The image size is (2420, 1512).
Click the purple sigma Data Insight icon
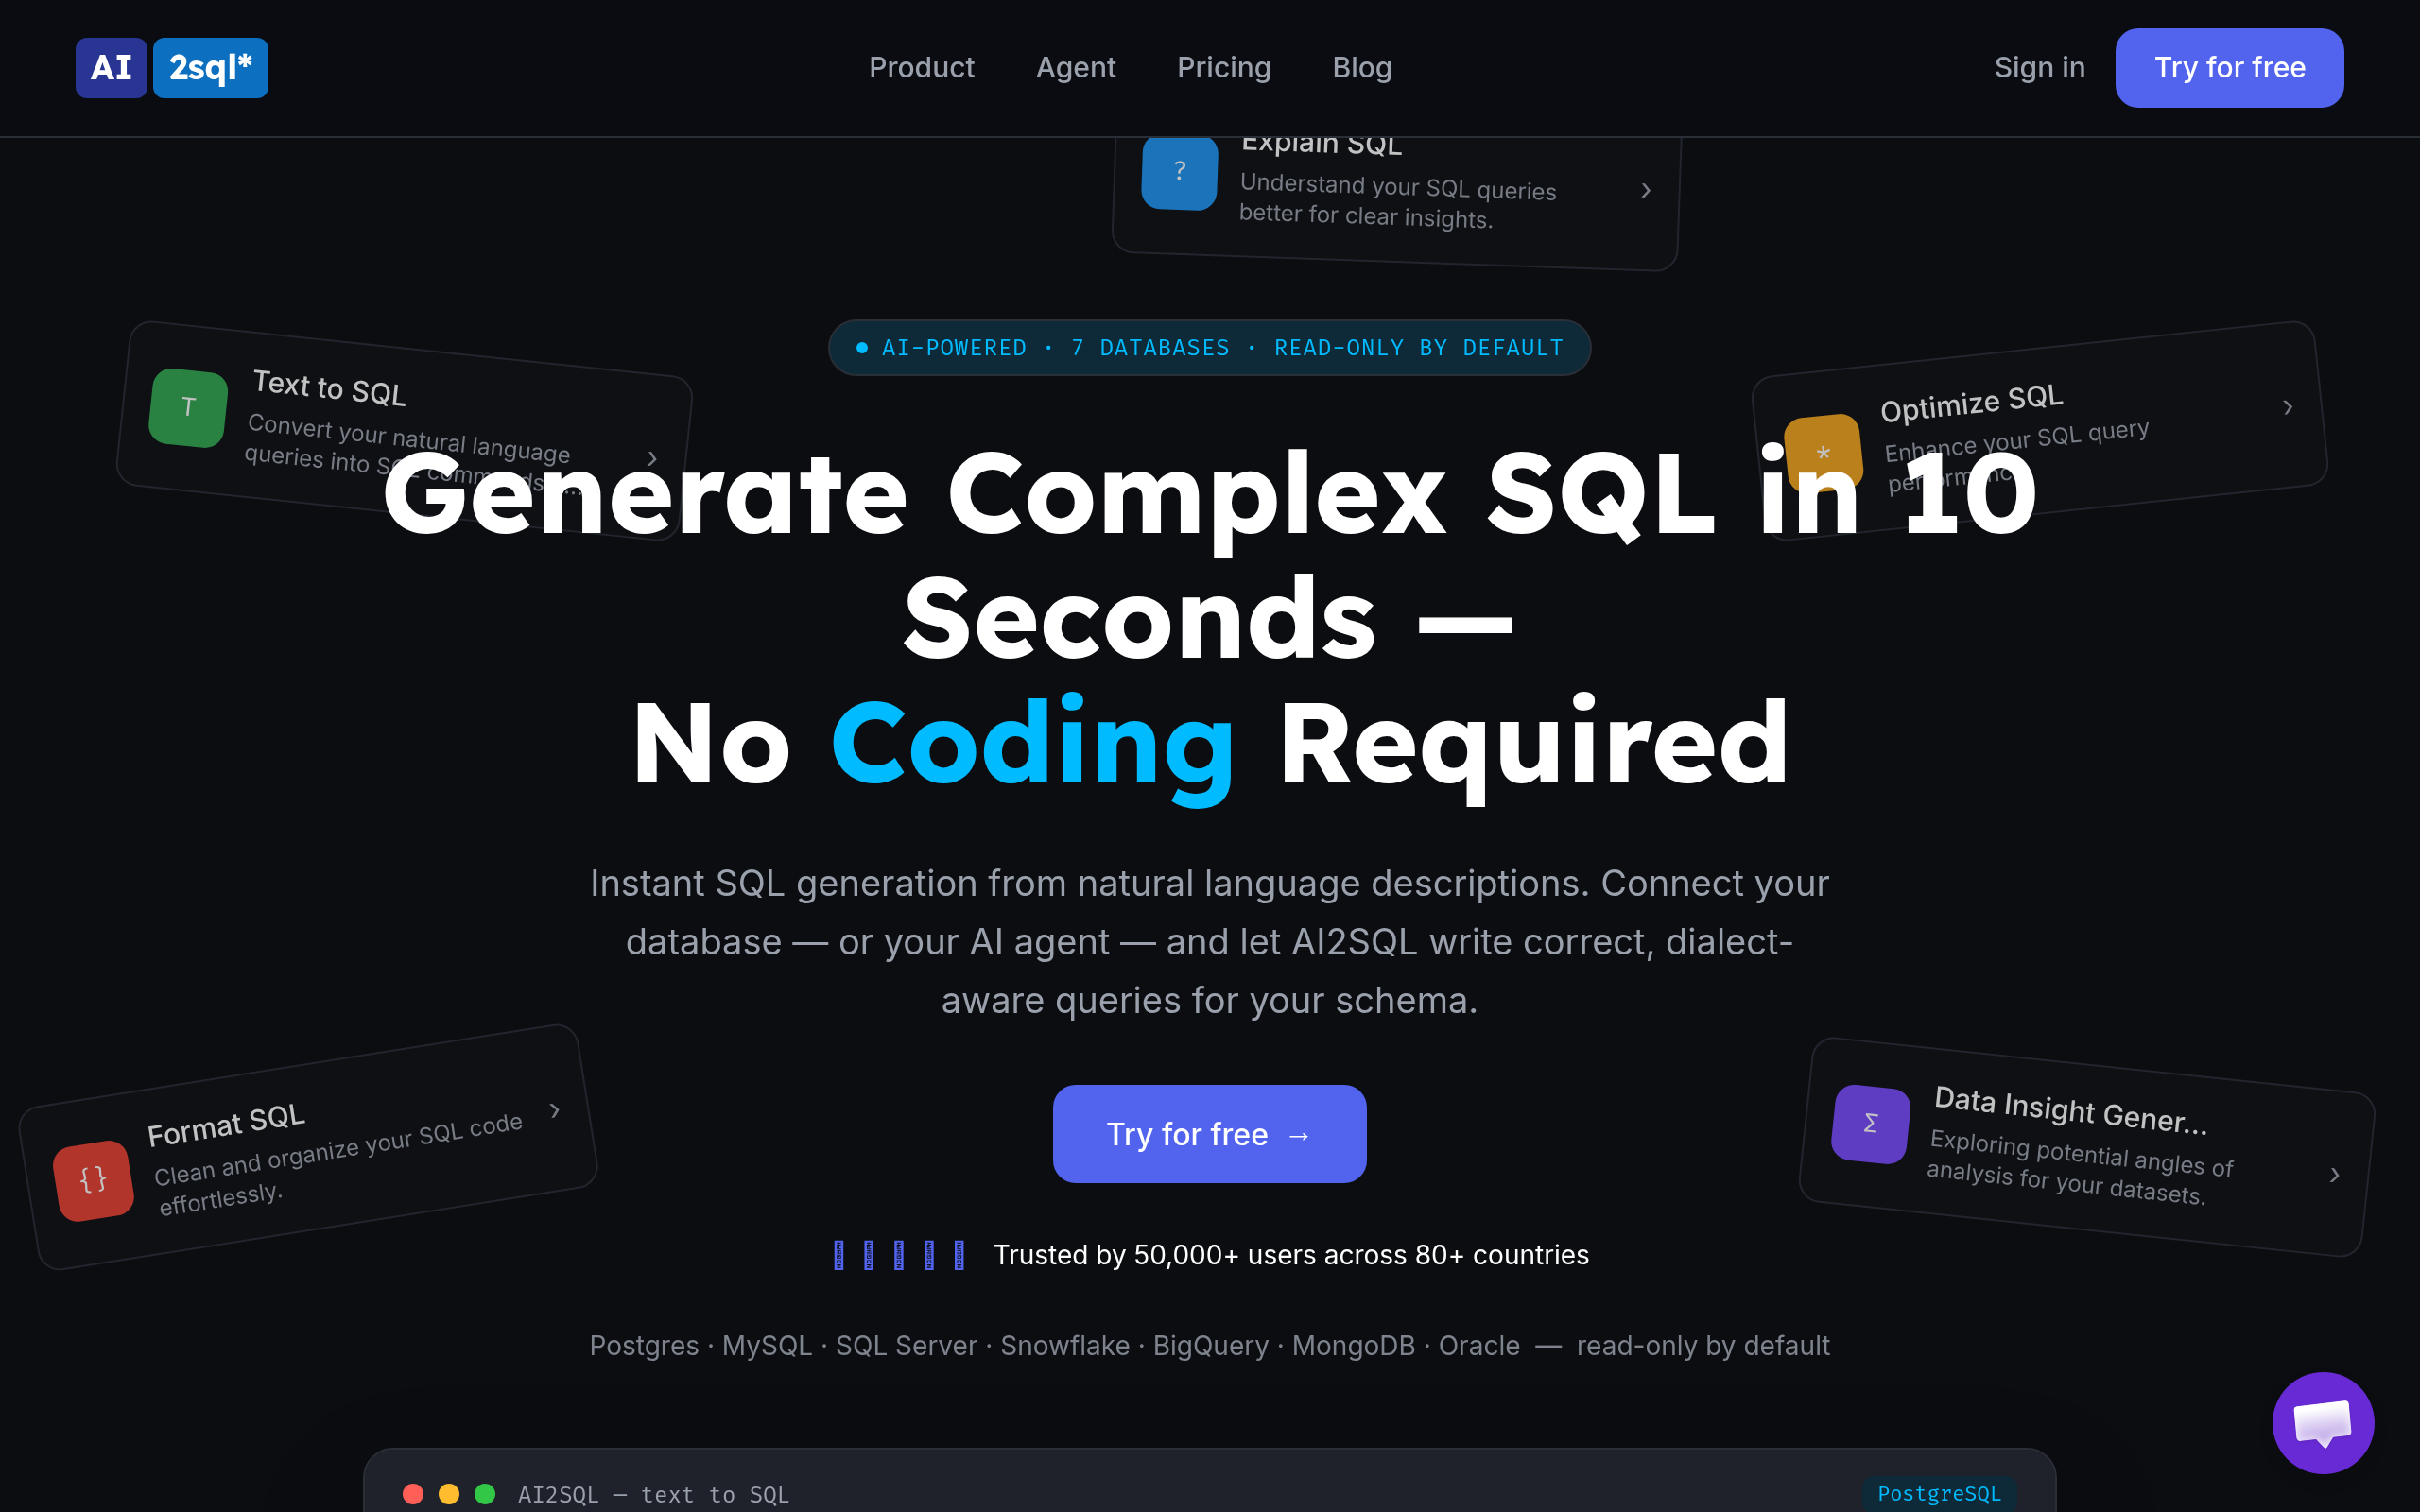click(1870, 1123)
